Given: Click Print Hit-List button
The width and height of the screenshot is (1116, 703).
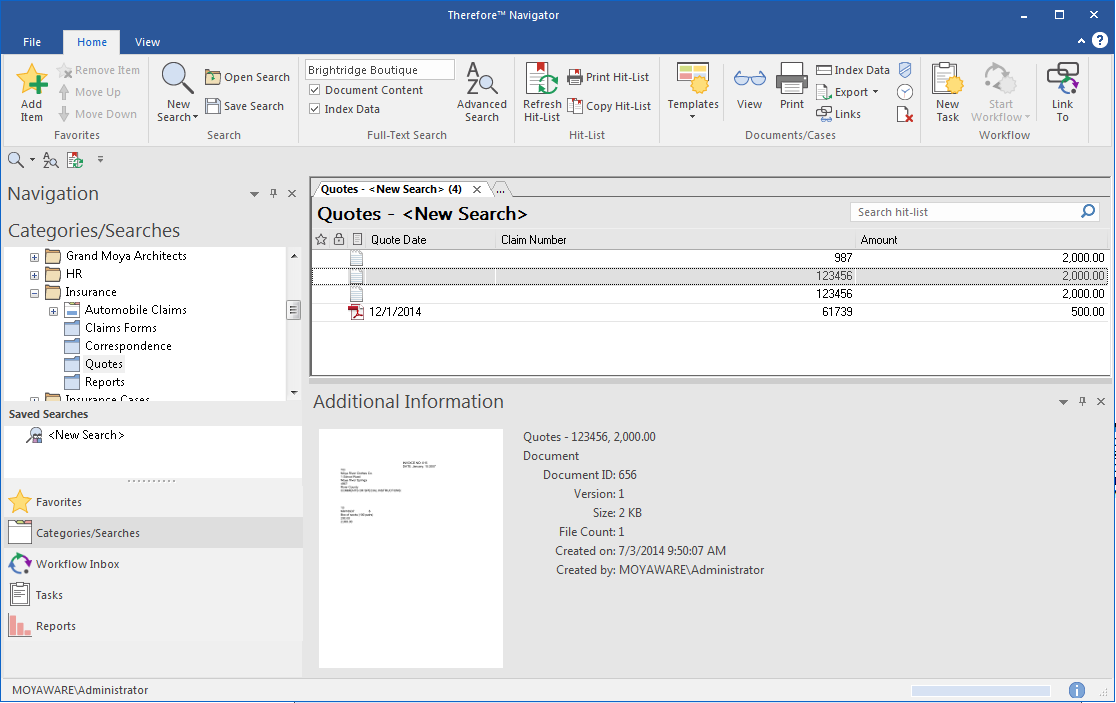Looking at the screenshot, I should point(608,77).
